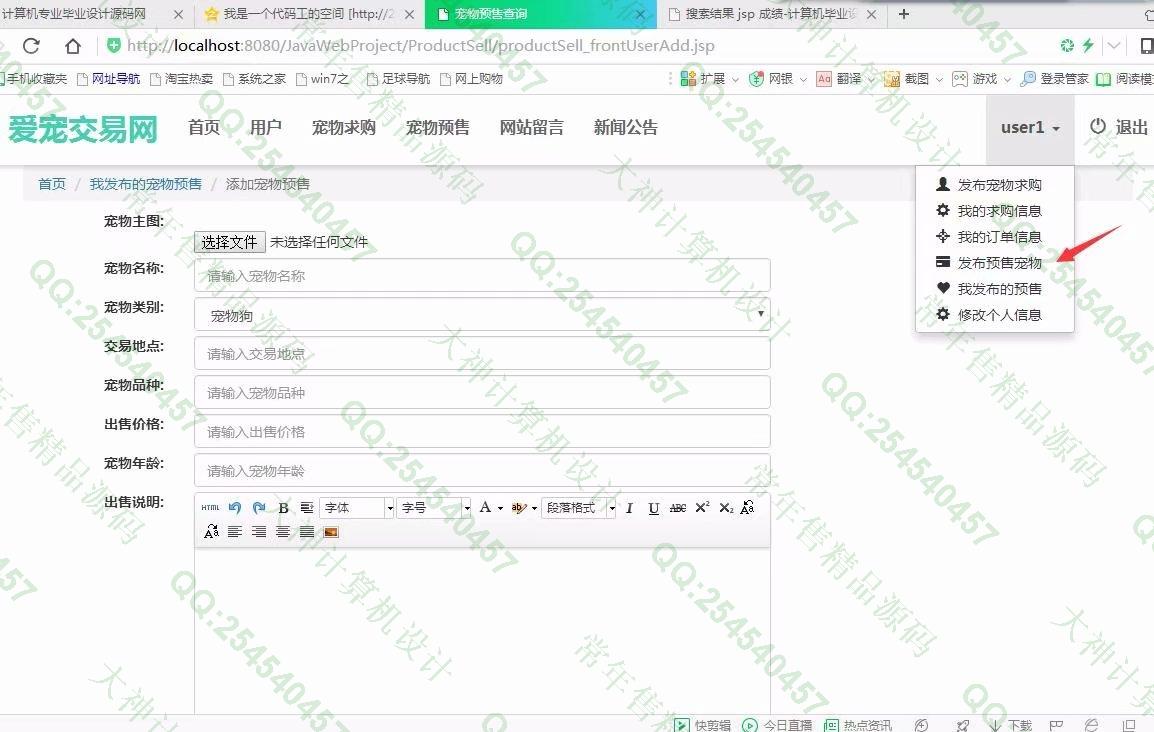Open 今日直播 in status bar
Viewport: 1154px width, 732px height.
[777, 725]
